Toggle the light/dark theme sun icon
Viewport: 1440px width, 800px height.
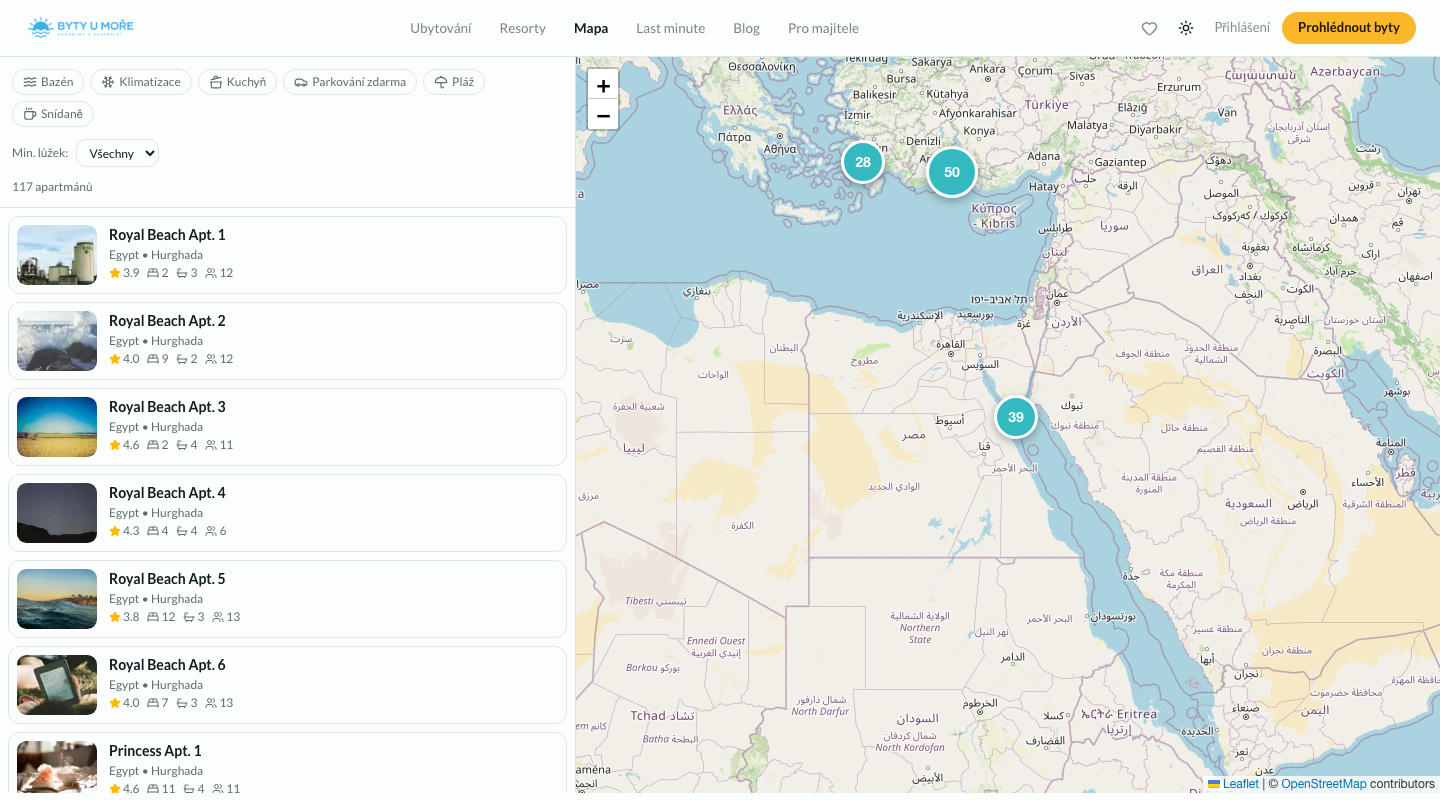pyautogui.click(x=1186, y=28)
